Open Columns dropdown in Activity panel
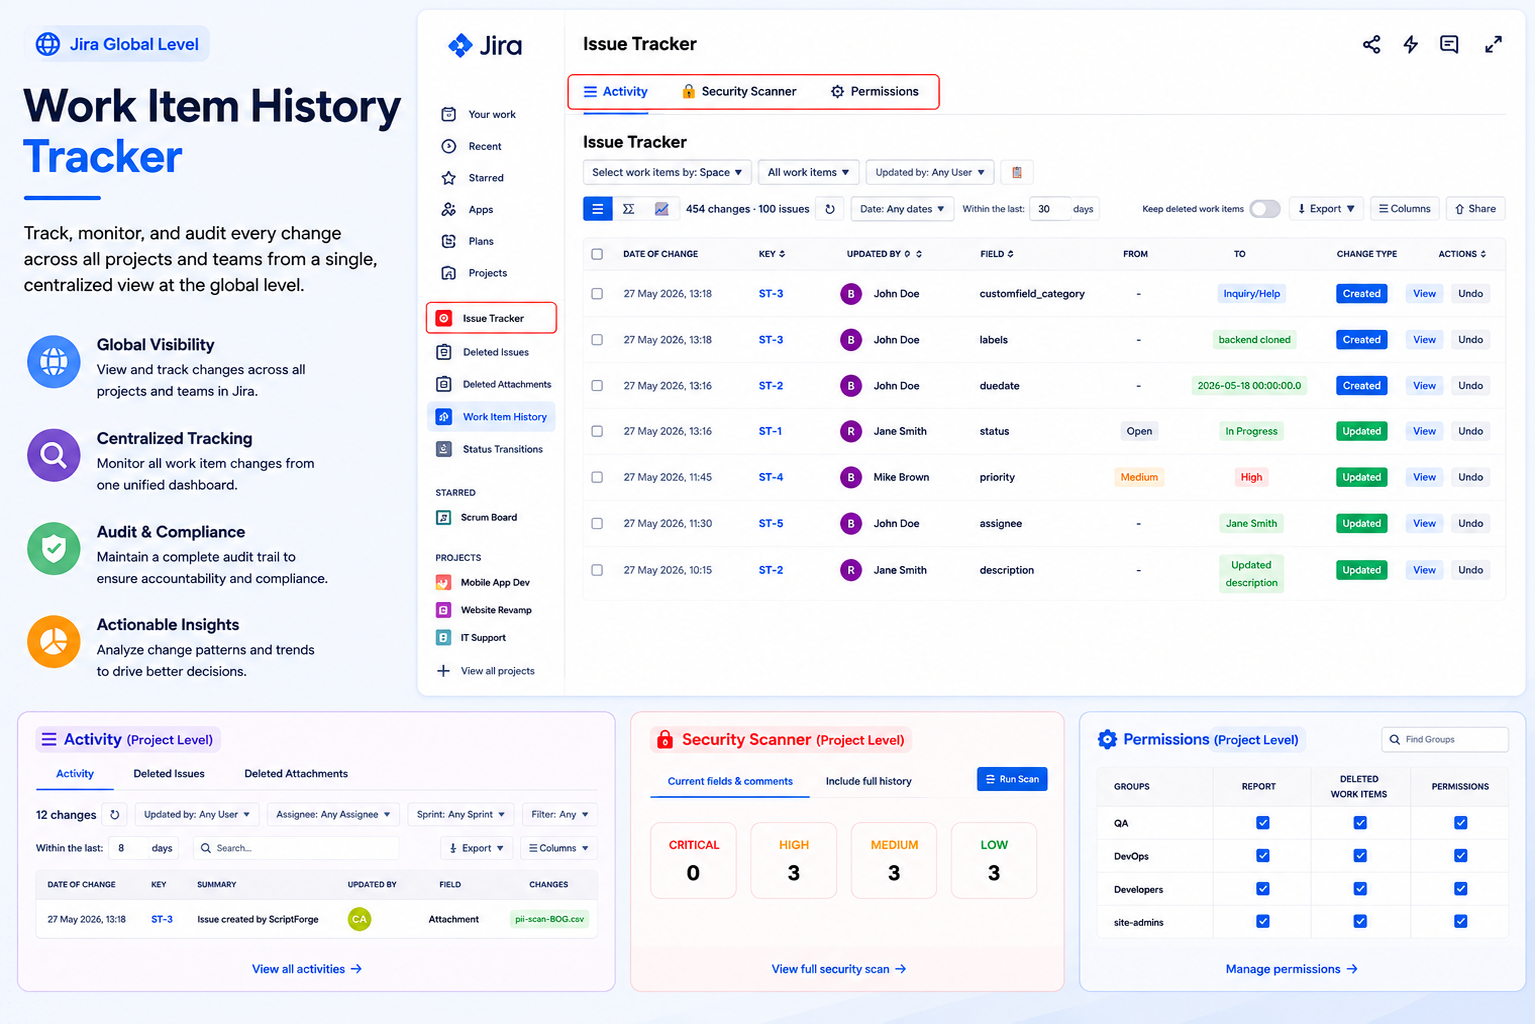The image size is (1535, 1024). [x=559, y=848]
